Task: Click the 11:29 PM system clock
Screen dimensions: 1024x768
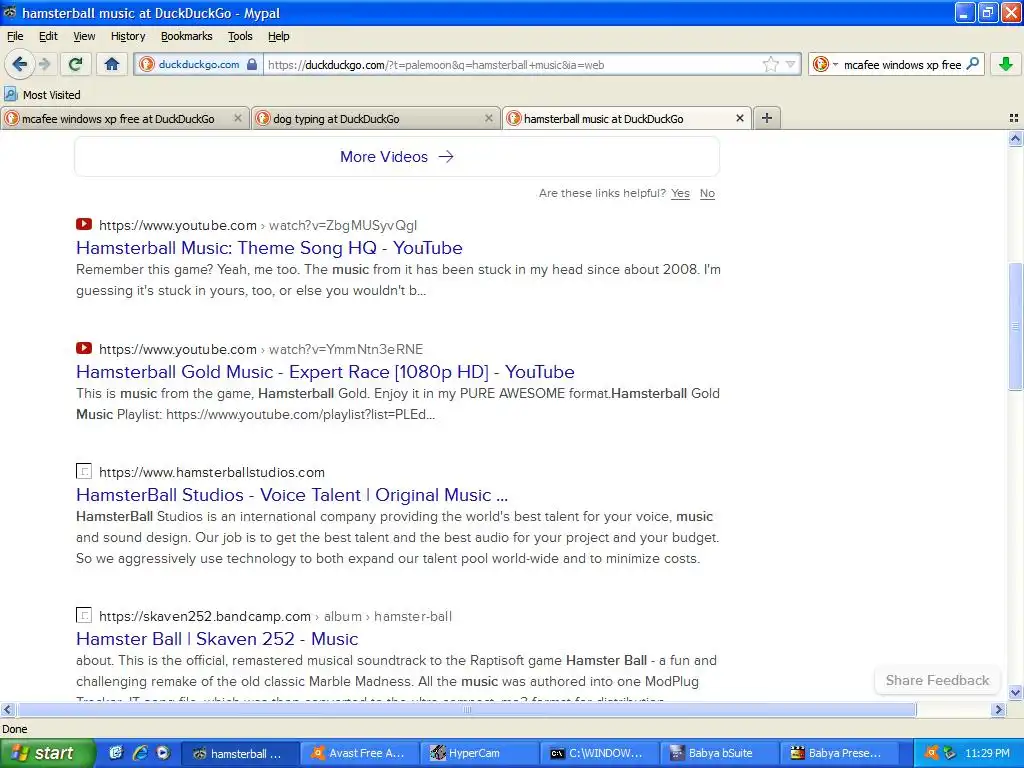Action: pyautogui.click(x=987, y=753)
